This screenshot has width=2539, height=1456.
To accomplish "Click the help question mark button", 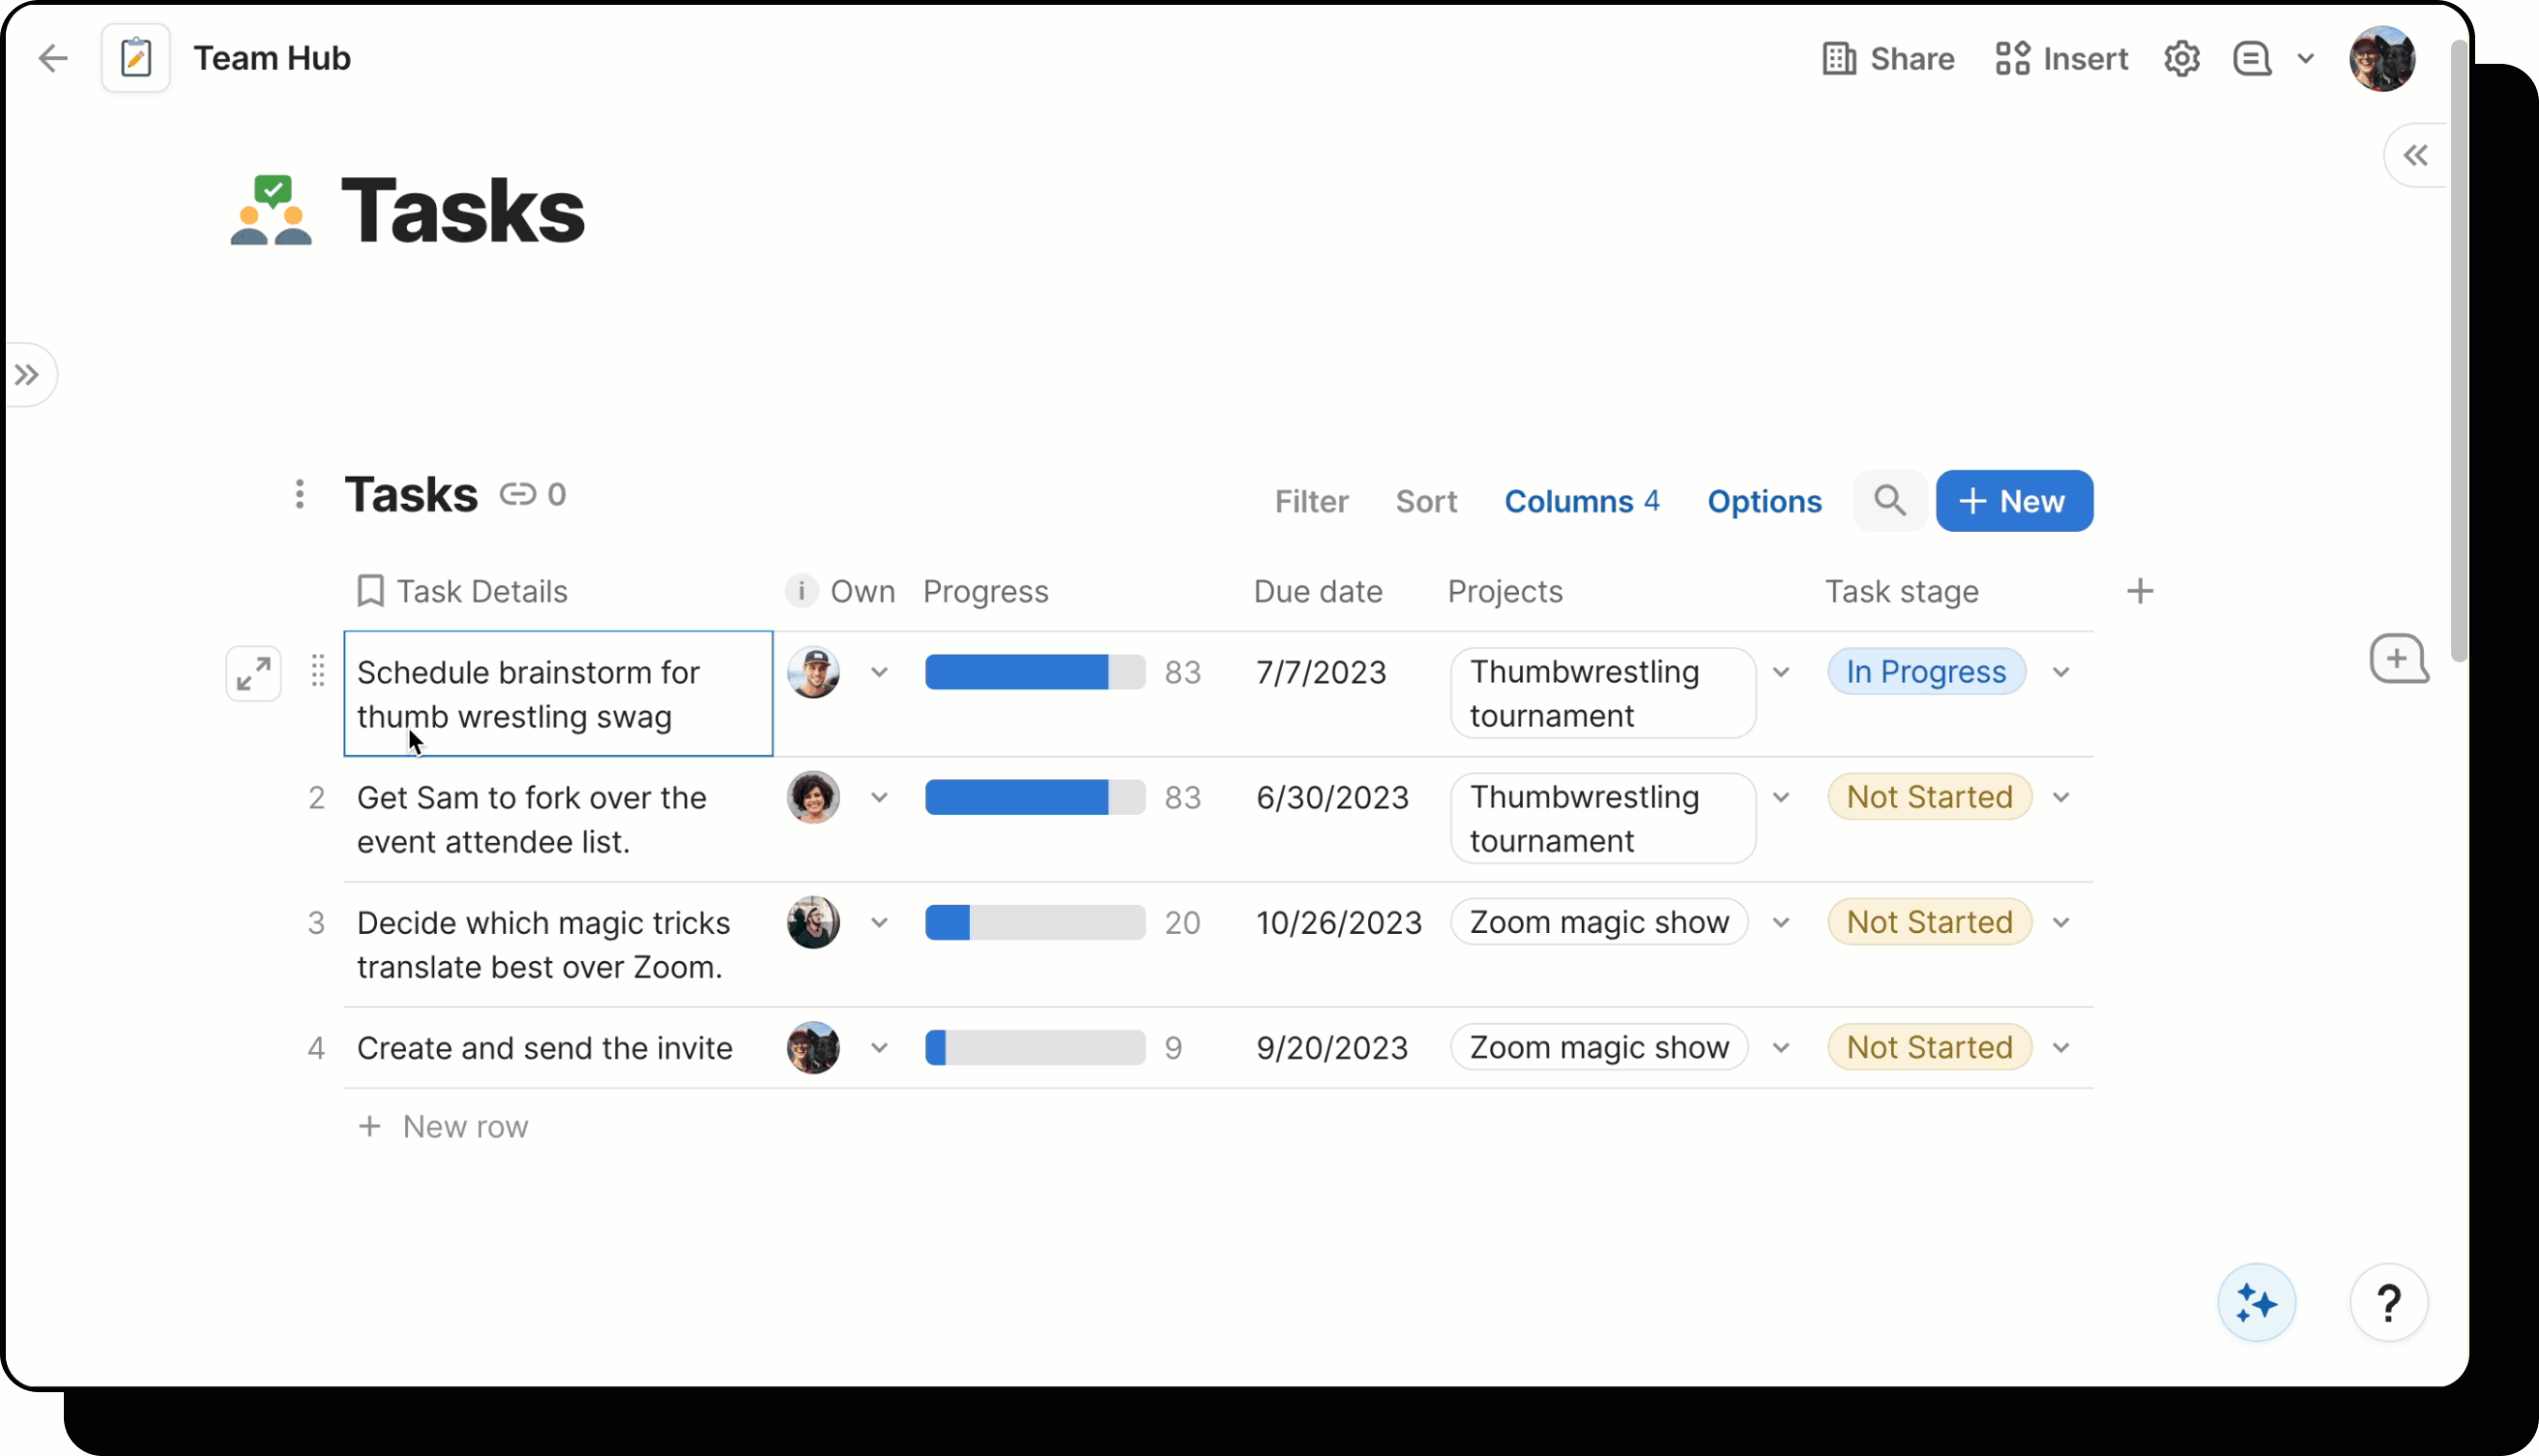I will point(2389,1302).
